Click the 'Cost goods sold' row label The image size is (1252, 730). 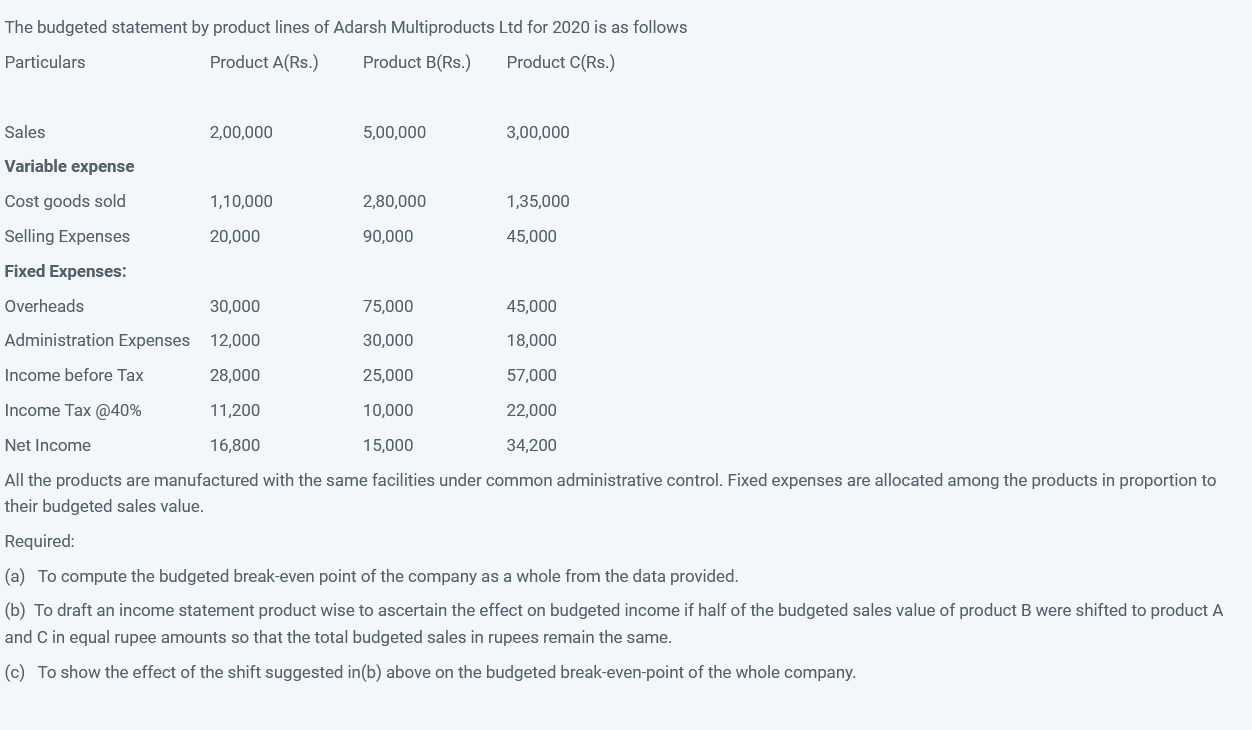pos(65,201)
